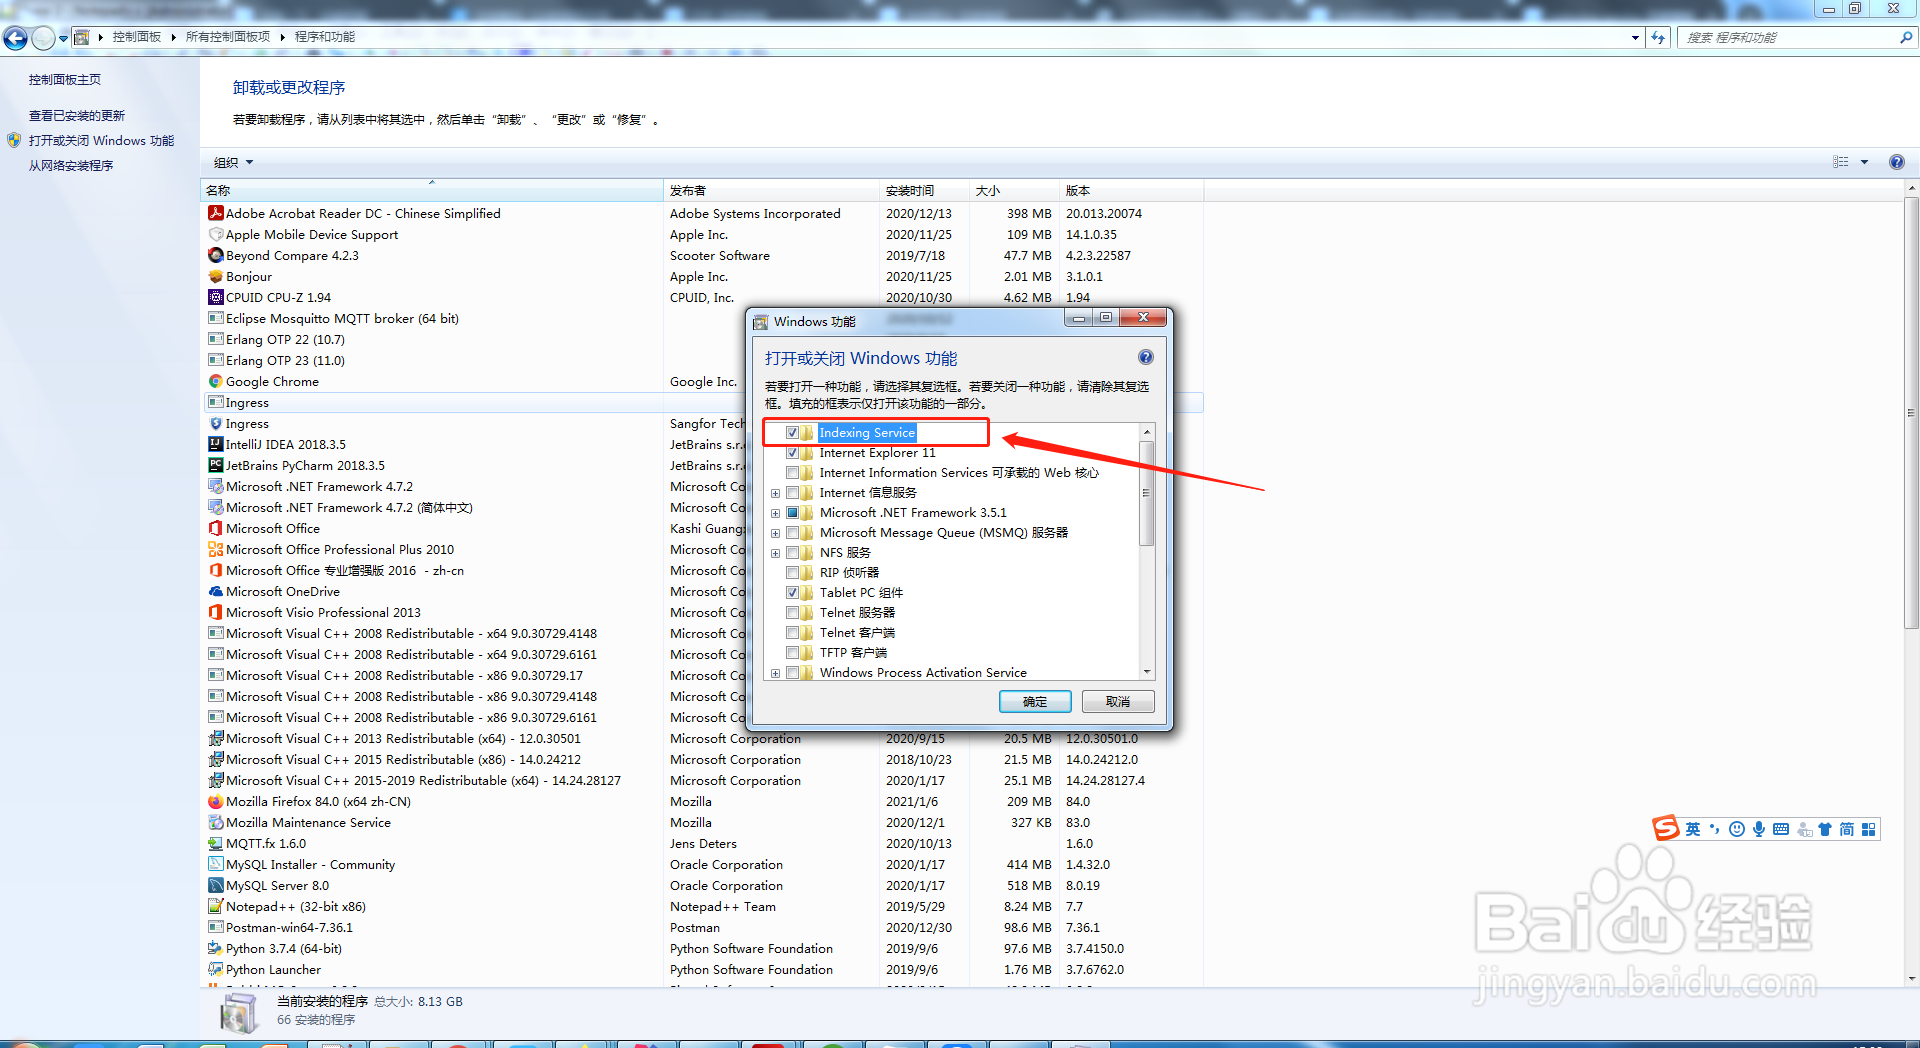Toggle punctuation mode on Sogou bar
Image resolution: width=1920 pixels, height=1048 pixels.
tap(1714, 829)
